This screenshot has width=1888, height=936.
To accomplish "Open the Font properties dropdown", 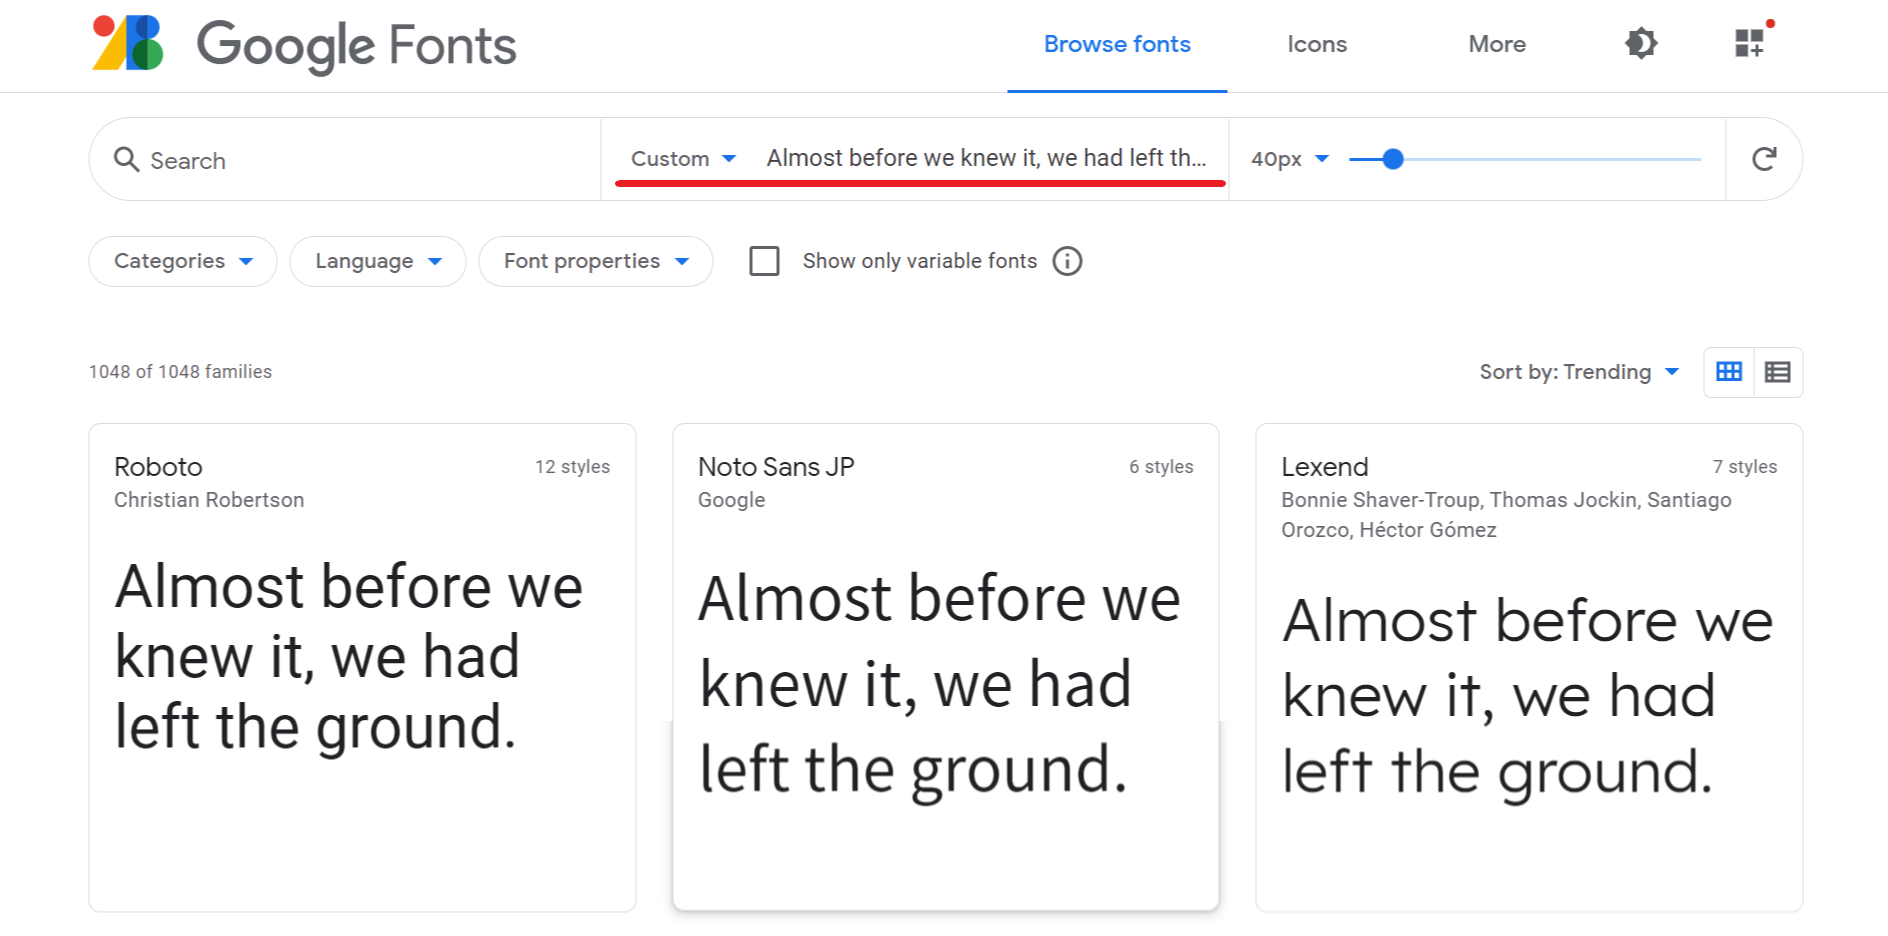I will 595,261.
